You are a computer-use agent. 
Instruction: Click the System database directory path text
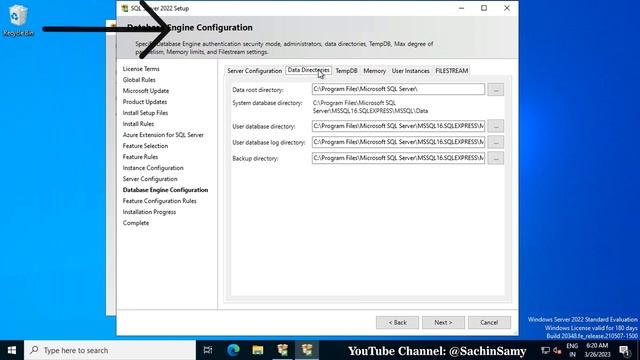(x=370, y=107)
